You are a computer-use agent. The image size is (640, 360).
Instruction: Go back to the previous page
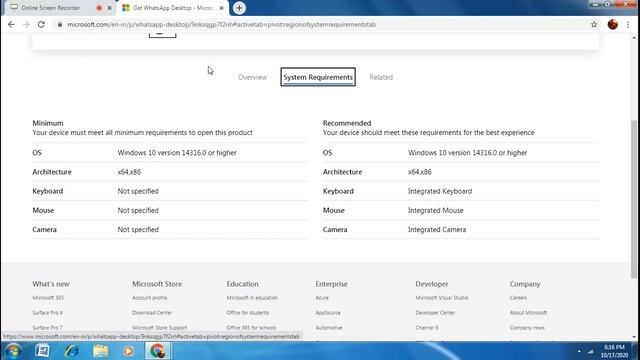(11, 24)
